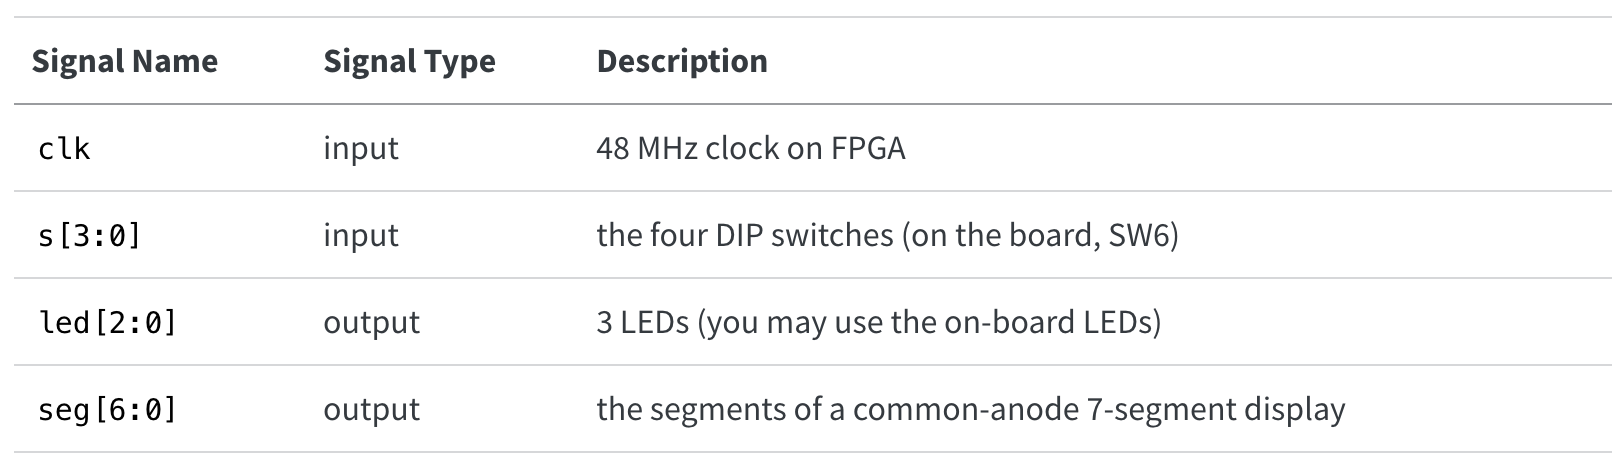Select the s[3:0] signal name cell

[89, 236]
